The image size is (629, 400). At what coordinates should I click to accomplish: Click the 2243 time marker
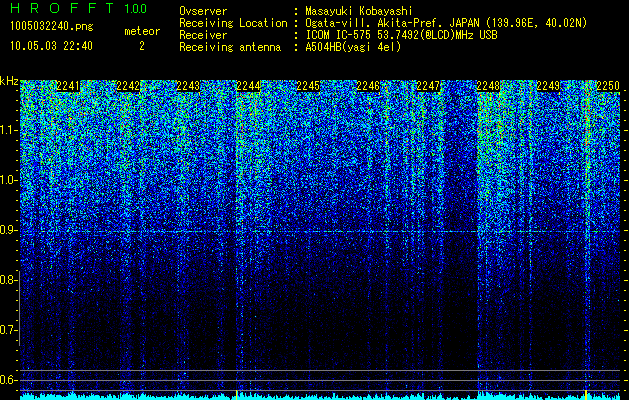click(x=188, y=86)
